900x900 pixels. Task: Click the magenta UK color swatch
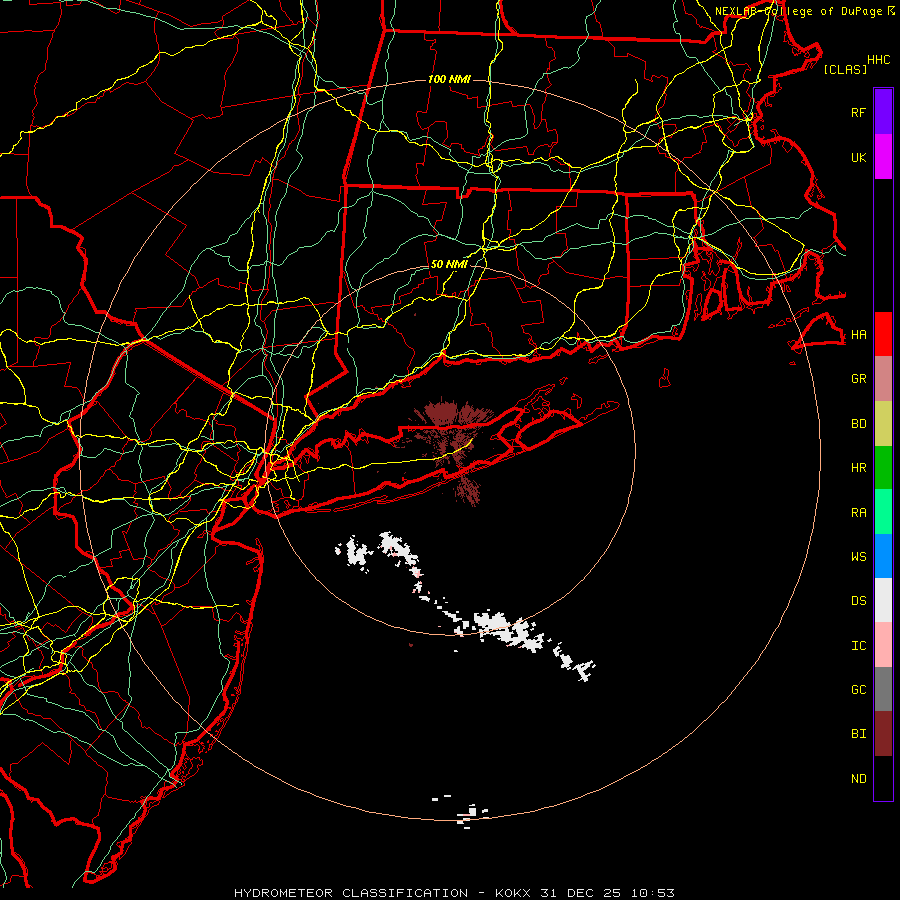(x=883, y=157)
